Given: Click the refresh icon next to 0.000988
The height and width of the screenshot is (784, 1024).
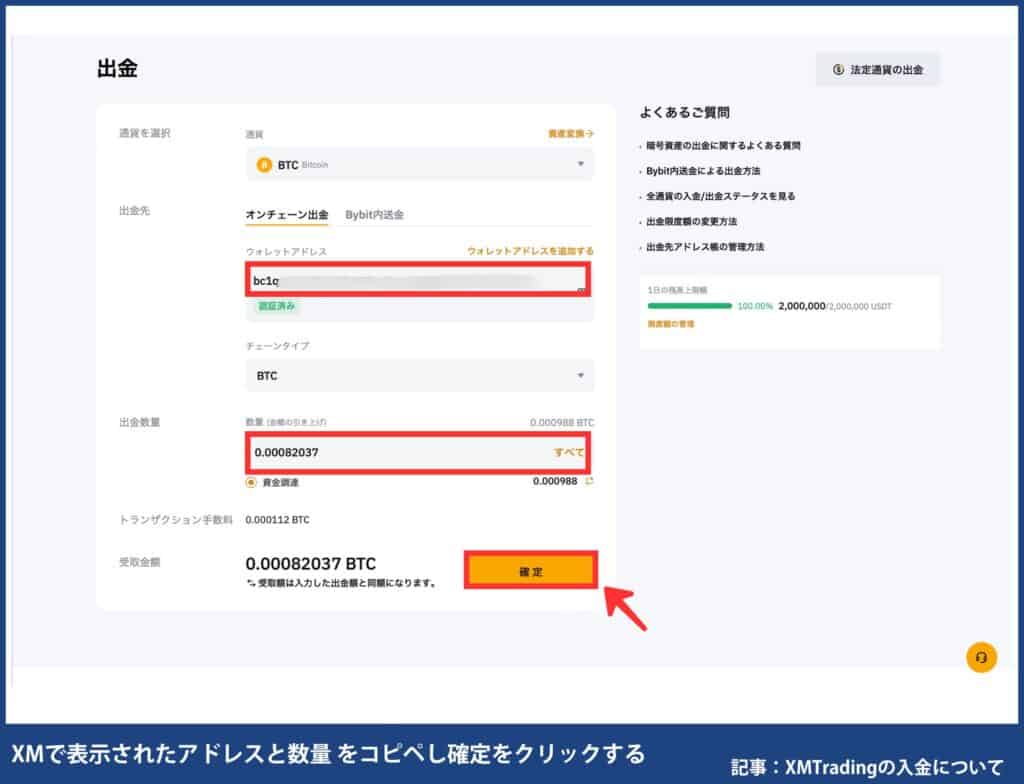Looking at the screenshot, I should coord(589,482).
